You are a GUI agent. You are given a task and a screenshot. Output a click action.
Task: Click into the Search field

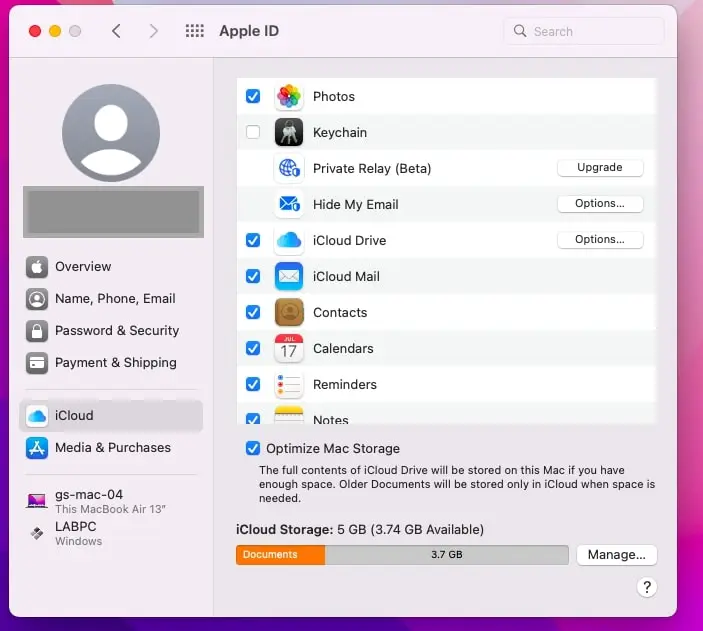point(584,31)
